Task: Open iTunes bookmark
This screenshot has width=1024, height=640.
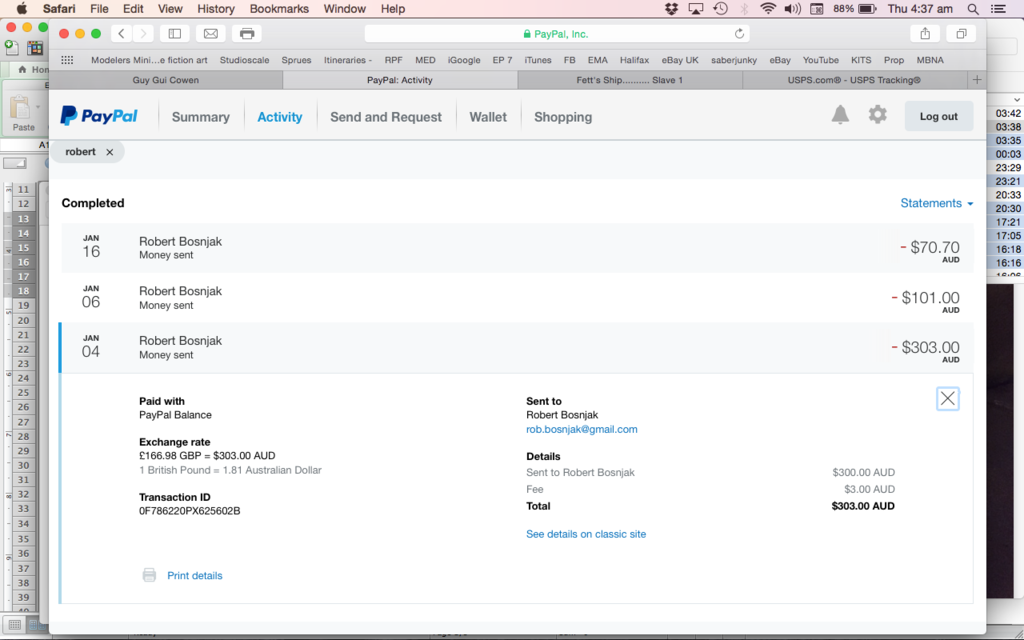Action: click(x=537, y=60)
